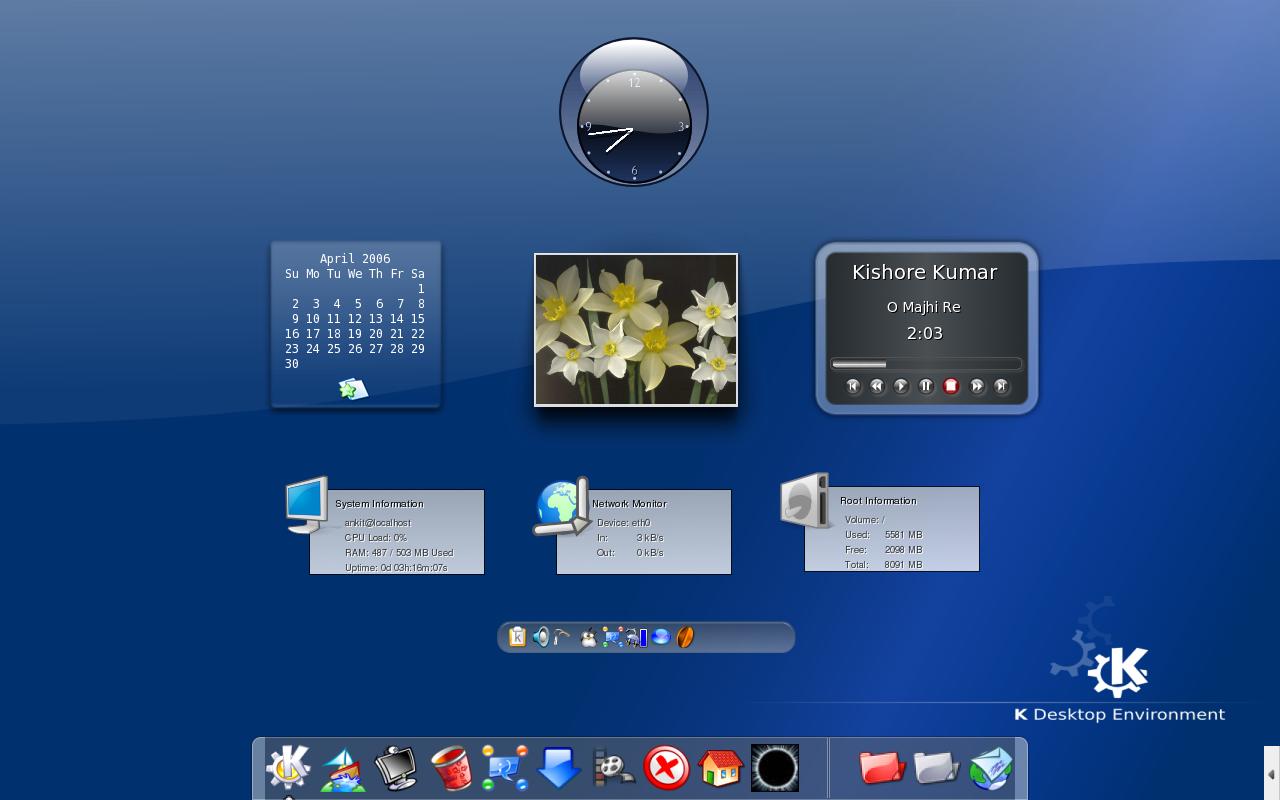Select day 1 in April calendar

pos(421,289)
